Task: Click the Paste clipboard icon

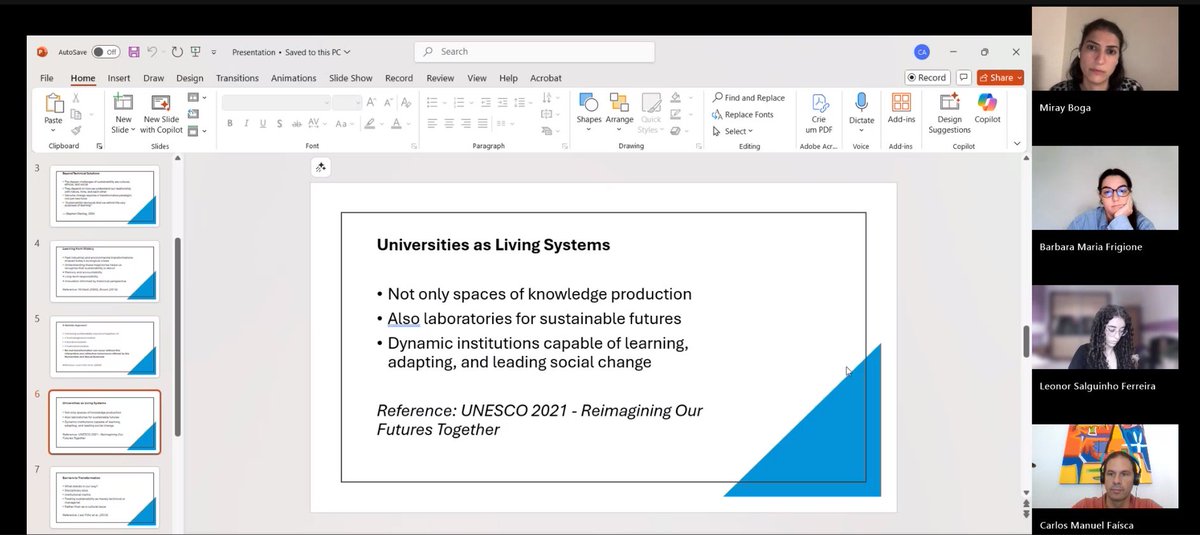Action: click(54, 104)
